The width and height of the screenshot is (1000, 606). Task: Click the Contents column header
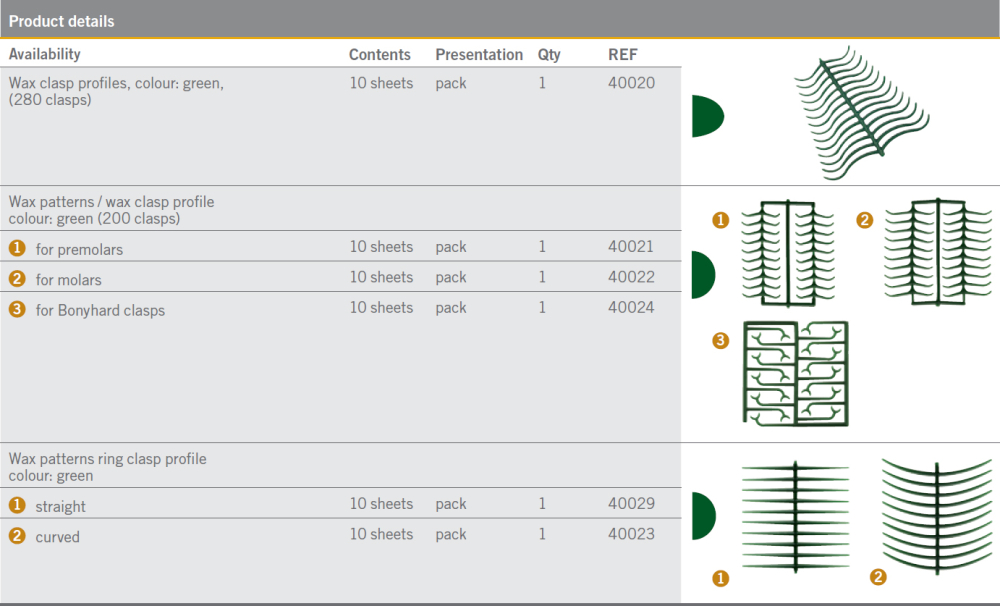[x=379, y=55]
